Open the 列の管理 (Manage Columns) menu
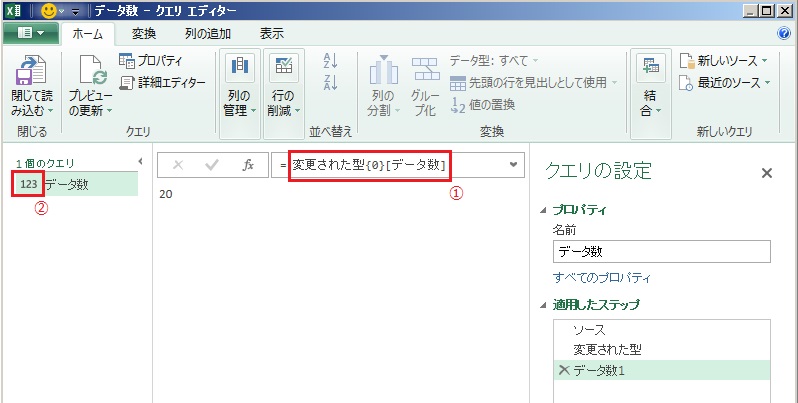 (x=240, y=94)
